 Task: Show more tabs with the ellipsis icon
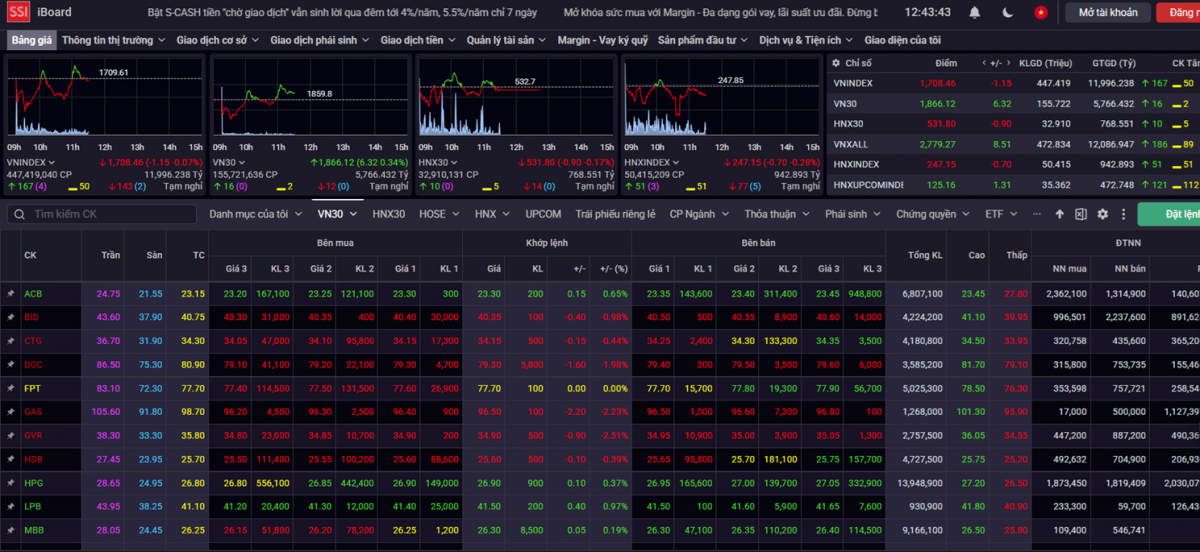coord(1035,214)
